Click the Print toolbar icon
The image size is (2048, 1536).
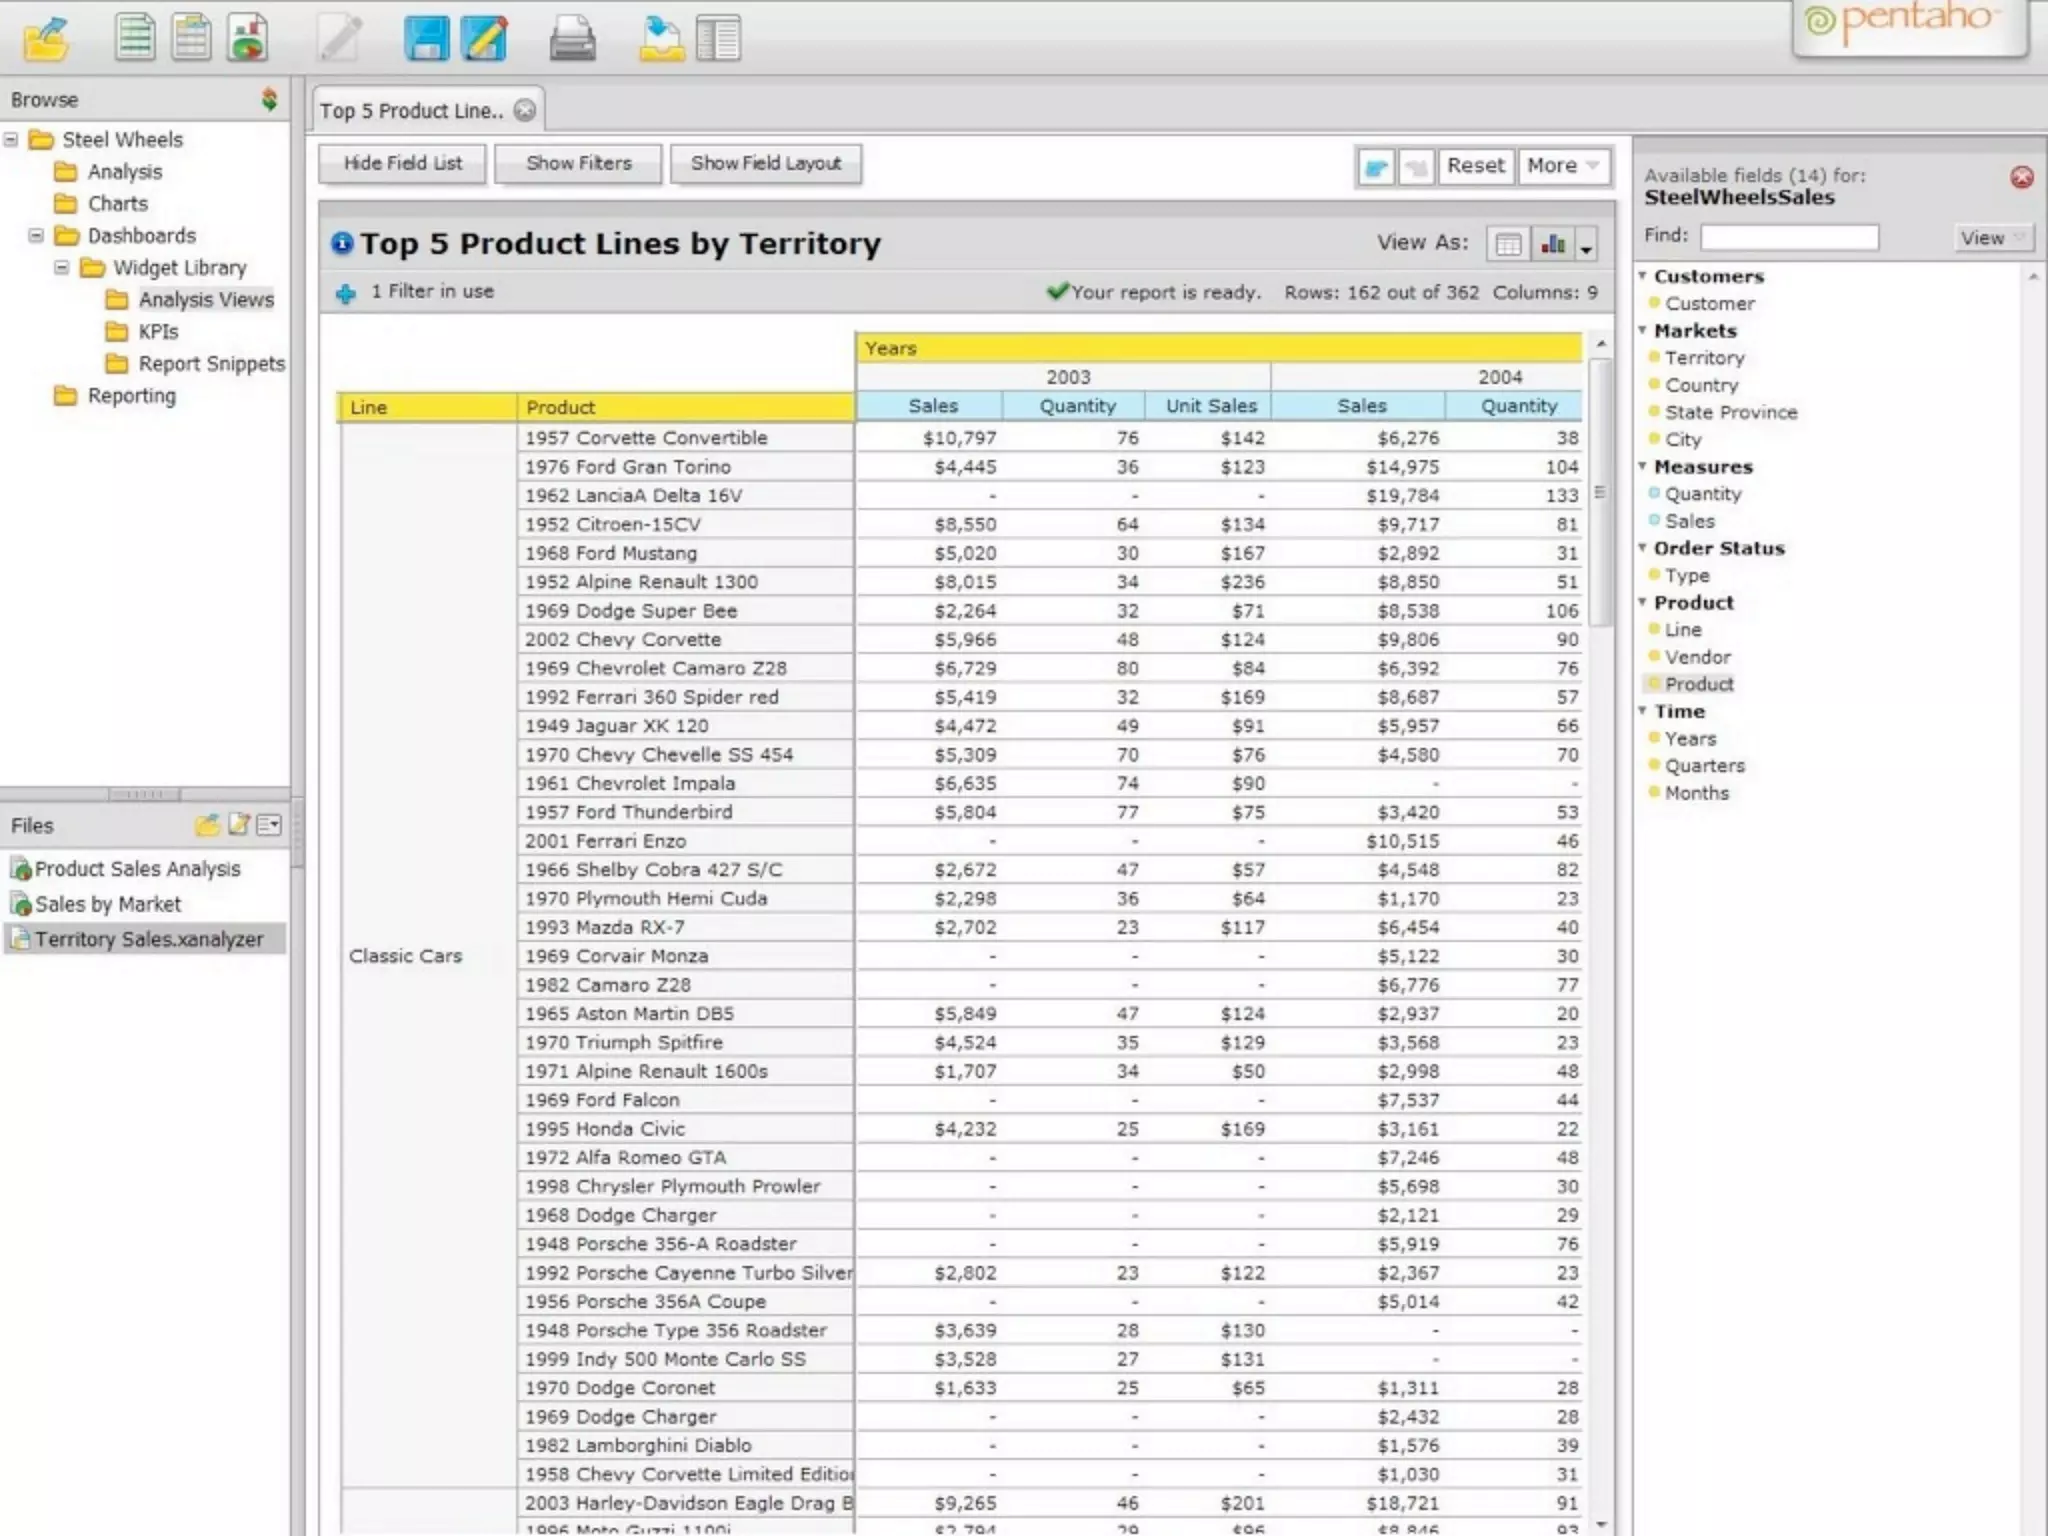(573, 39)
